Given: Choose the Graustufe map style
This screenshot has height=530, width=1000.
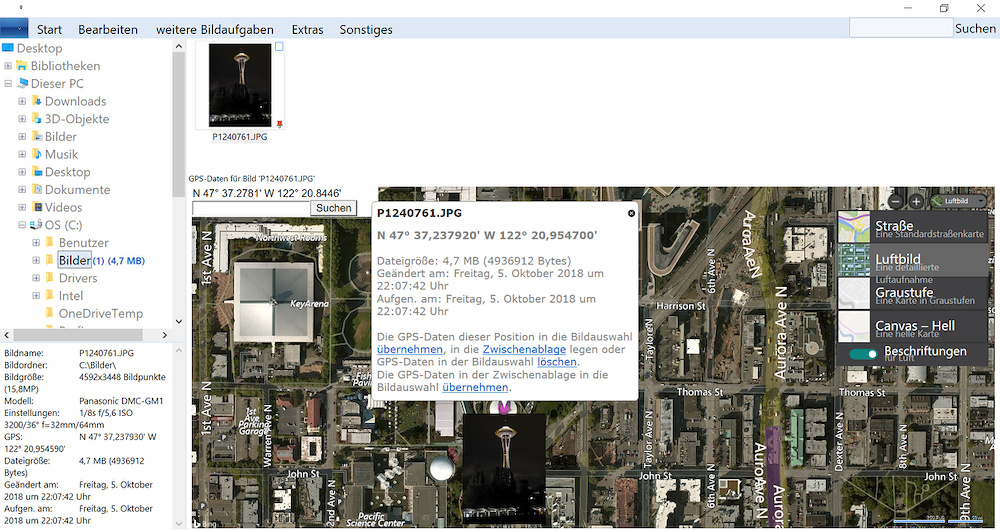Looking at the screenshot, I should [x=854, y=293].
